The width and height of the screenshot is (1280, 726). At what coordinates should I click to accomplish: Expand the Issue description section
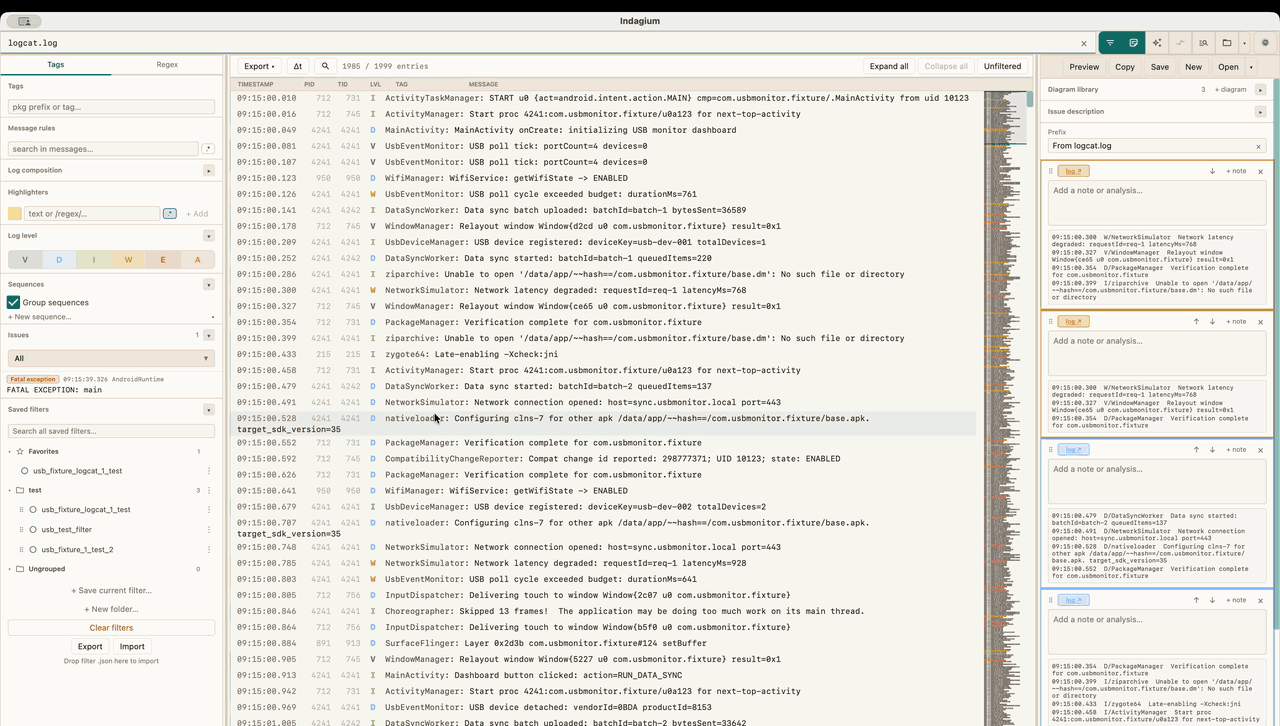click(x=1260, y=112)
